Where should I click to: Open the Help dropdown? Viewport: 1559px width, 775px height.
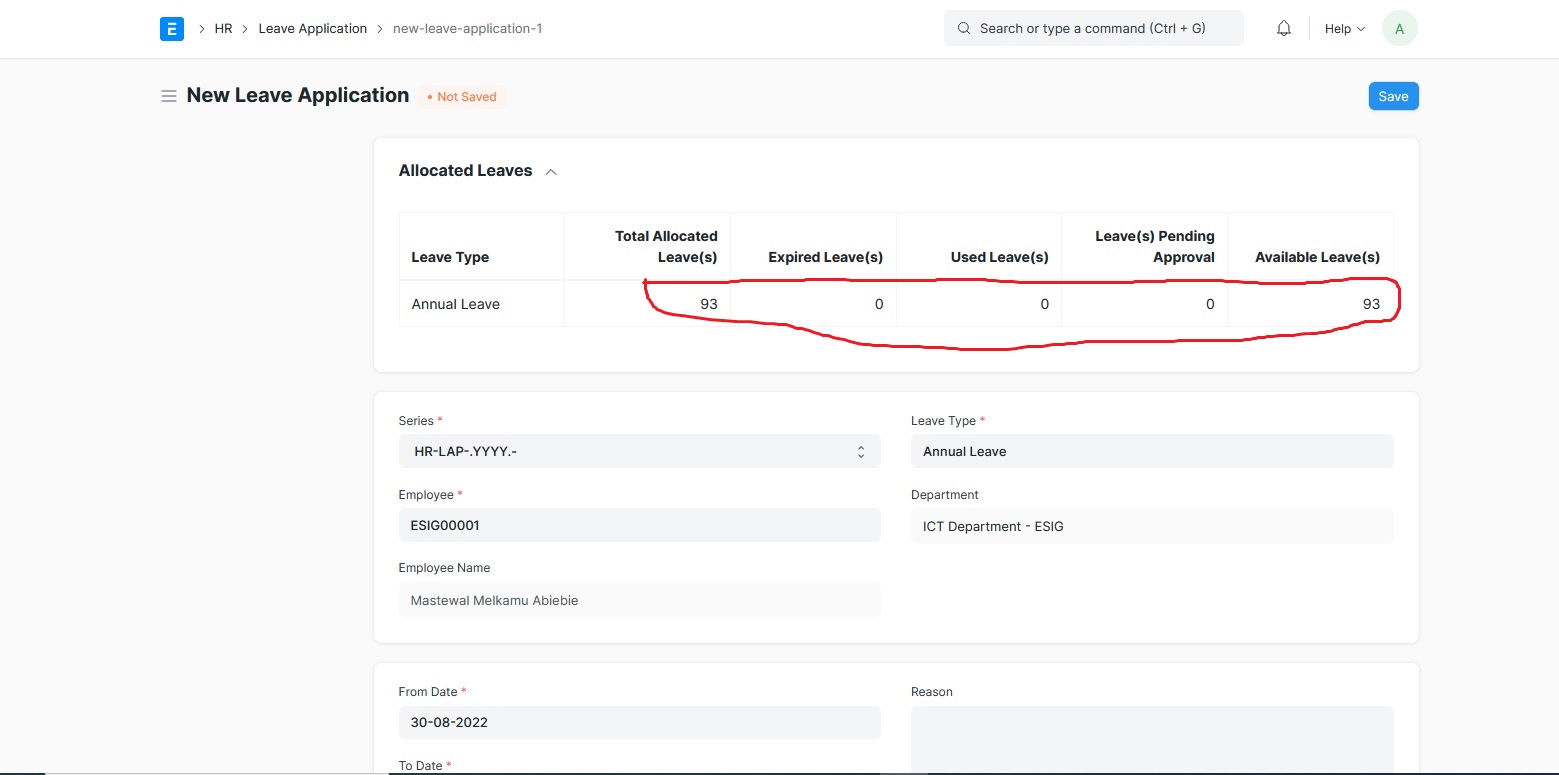pos(1343,28)
